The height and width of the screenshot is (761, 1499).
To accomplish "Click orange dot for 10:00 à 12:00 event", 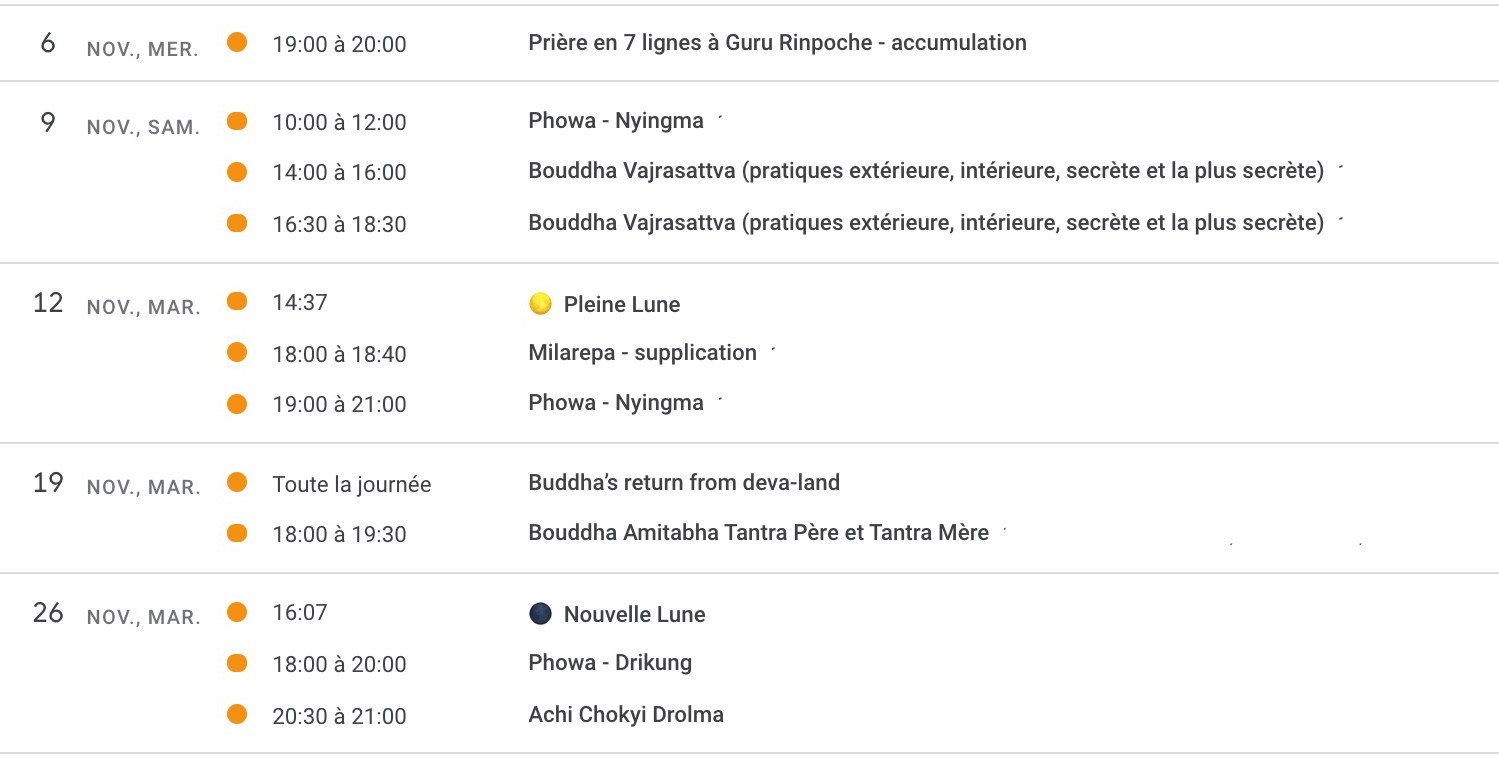I will tap(237, 121).
